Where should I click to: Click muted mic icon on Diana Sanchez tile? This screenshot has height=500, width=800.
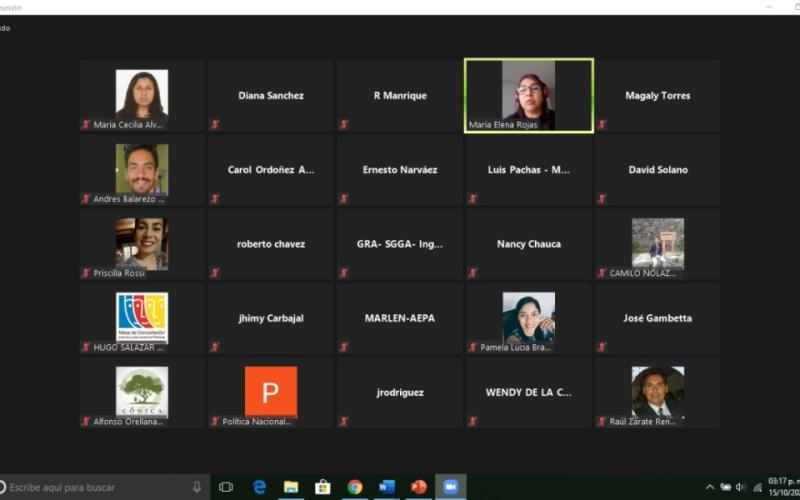(215, 125)
